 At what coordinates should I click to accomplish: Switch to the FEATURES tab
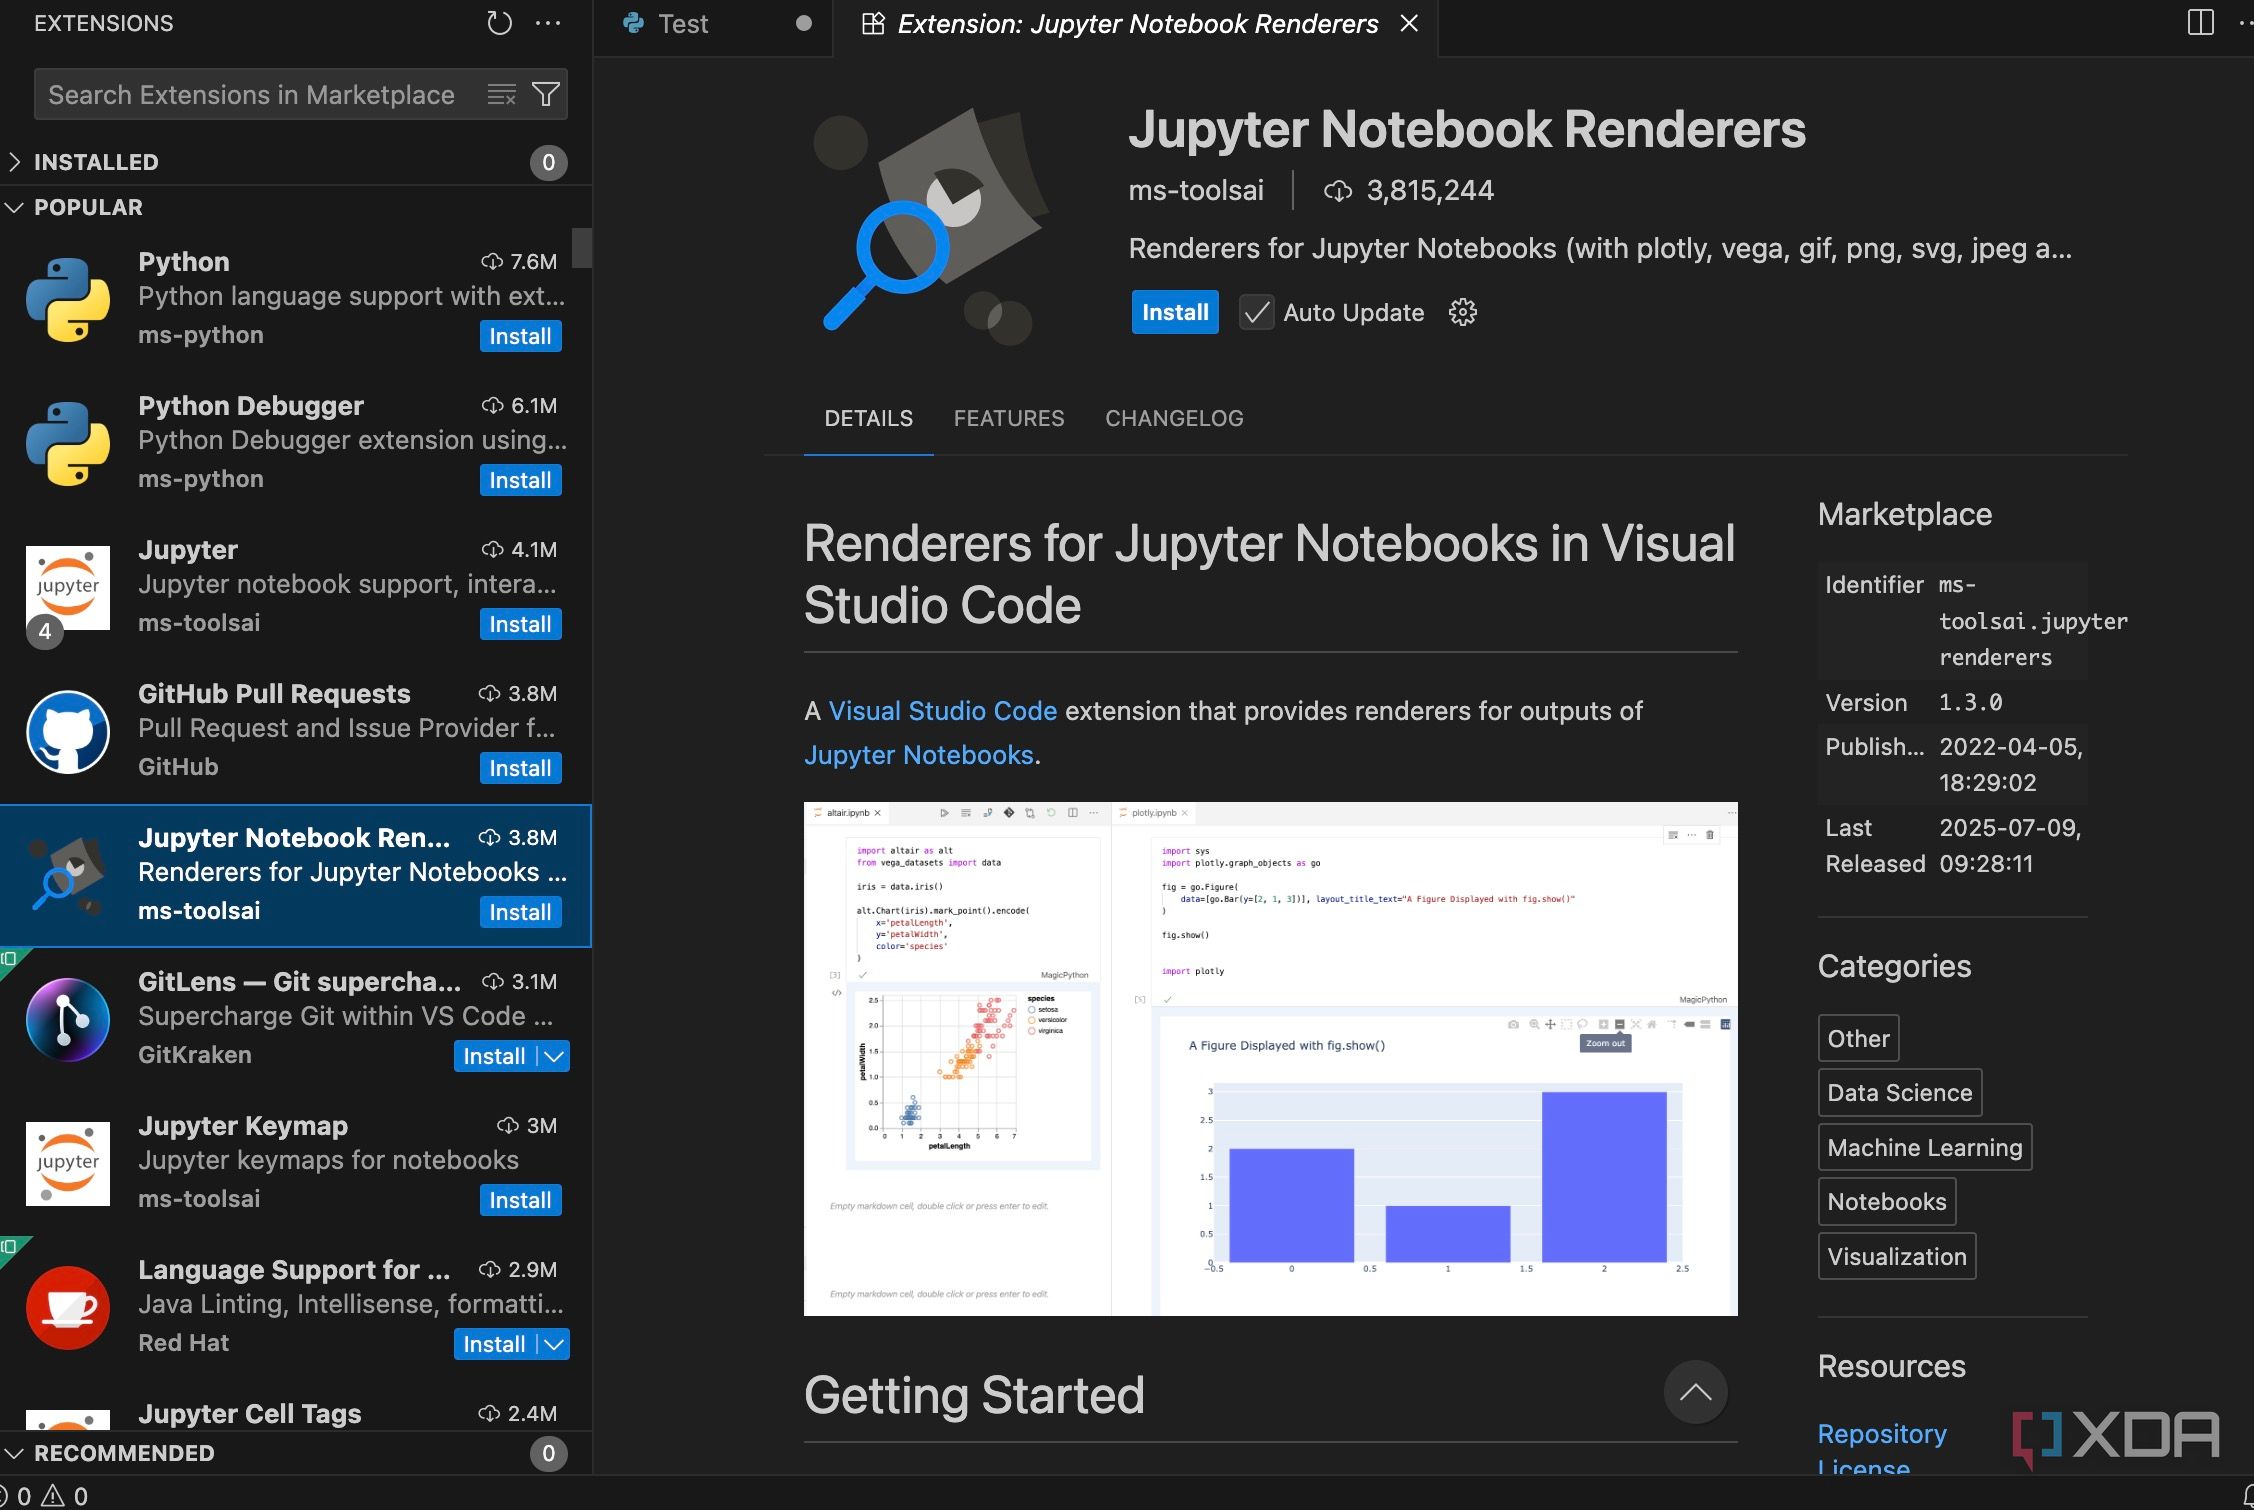1008,418
